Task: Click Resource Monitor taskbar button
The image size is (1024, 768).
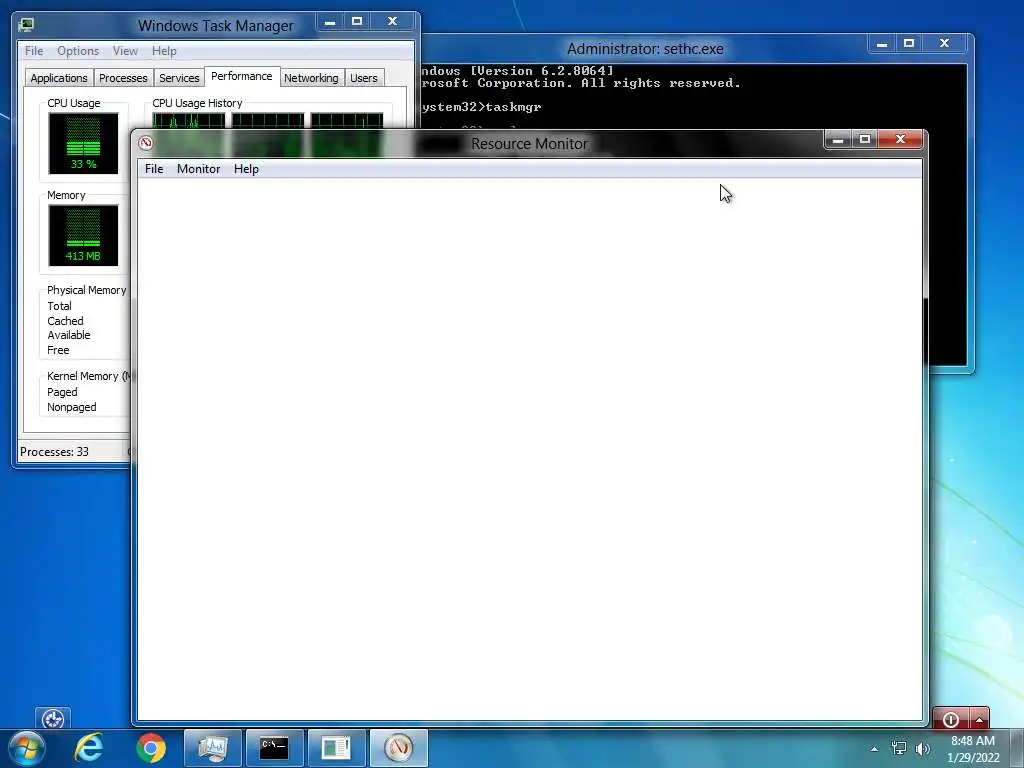Action: click(398, 748)
